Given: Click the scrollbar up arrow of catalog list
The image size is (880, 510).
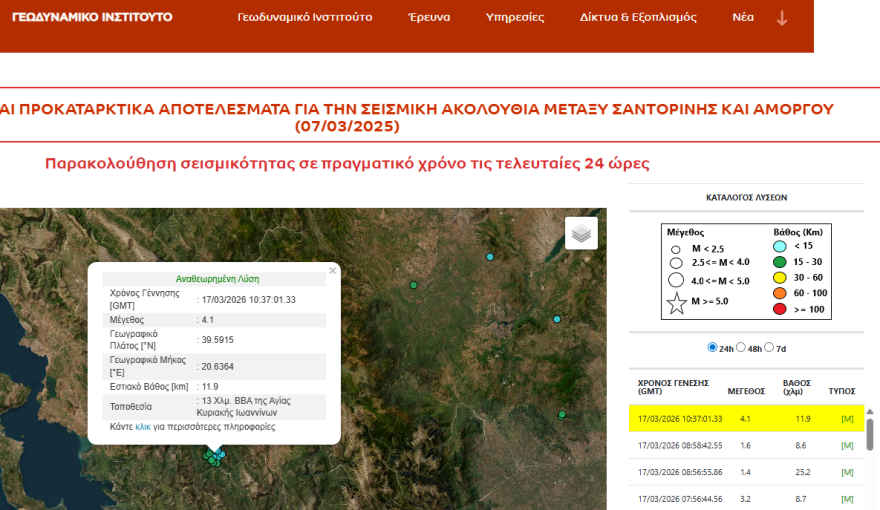Looking at the screenshot, I should [870, 412].
